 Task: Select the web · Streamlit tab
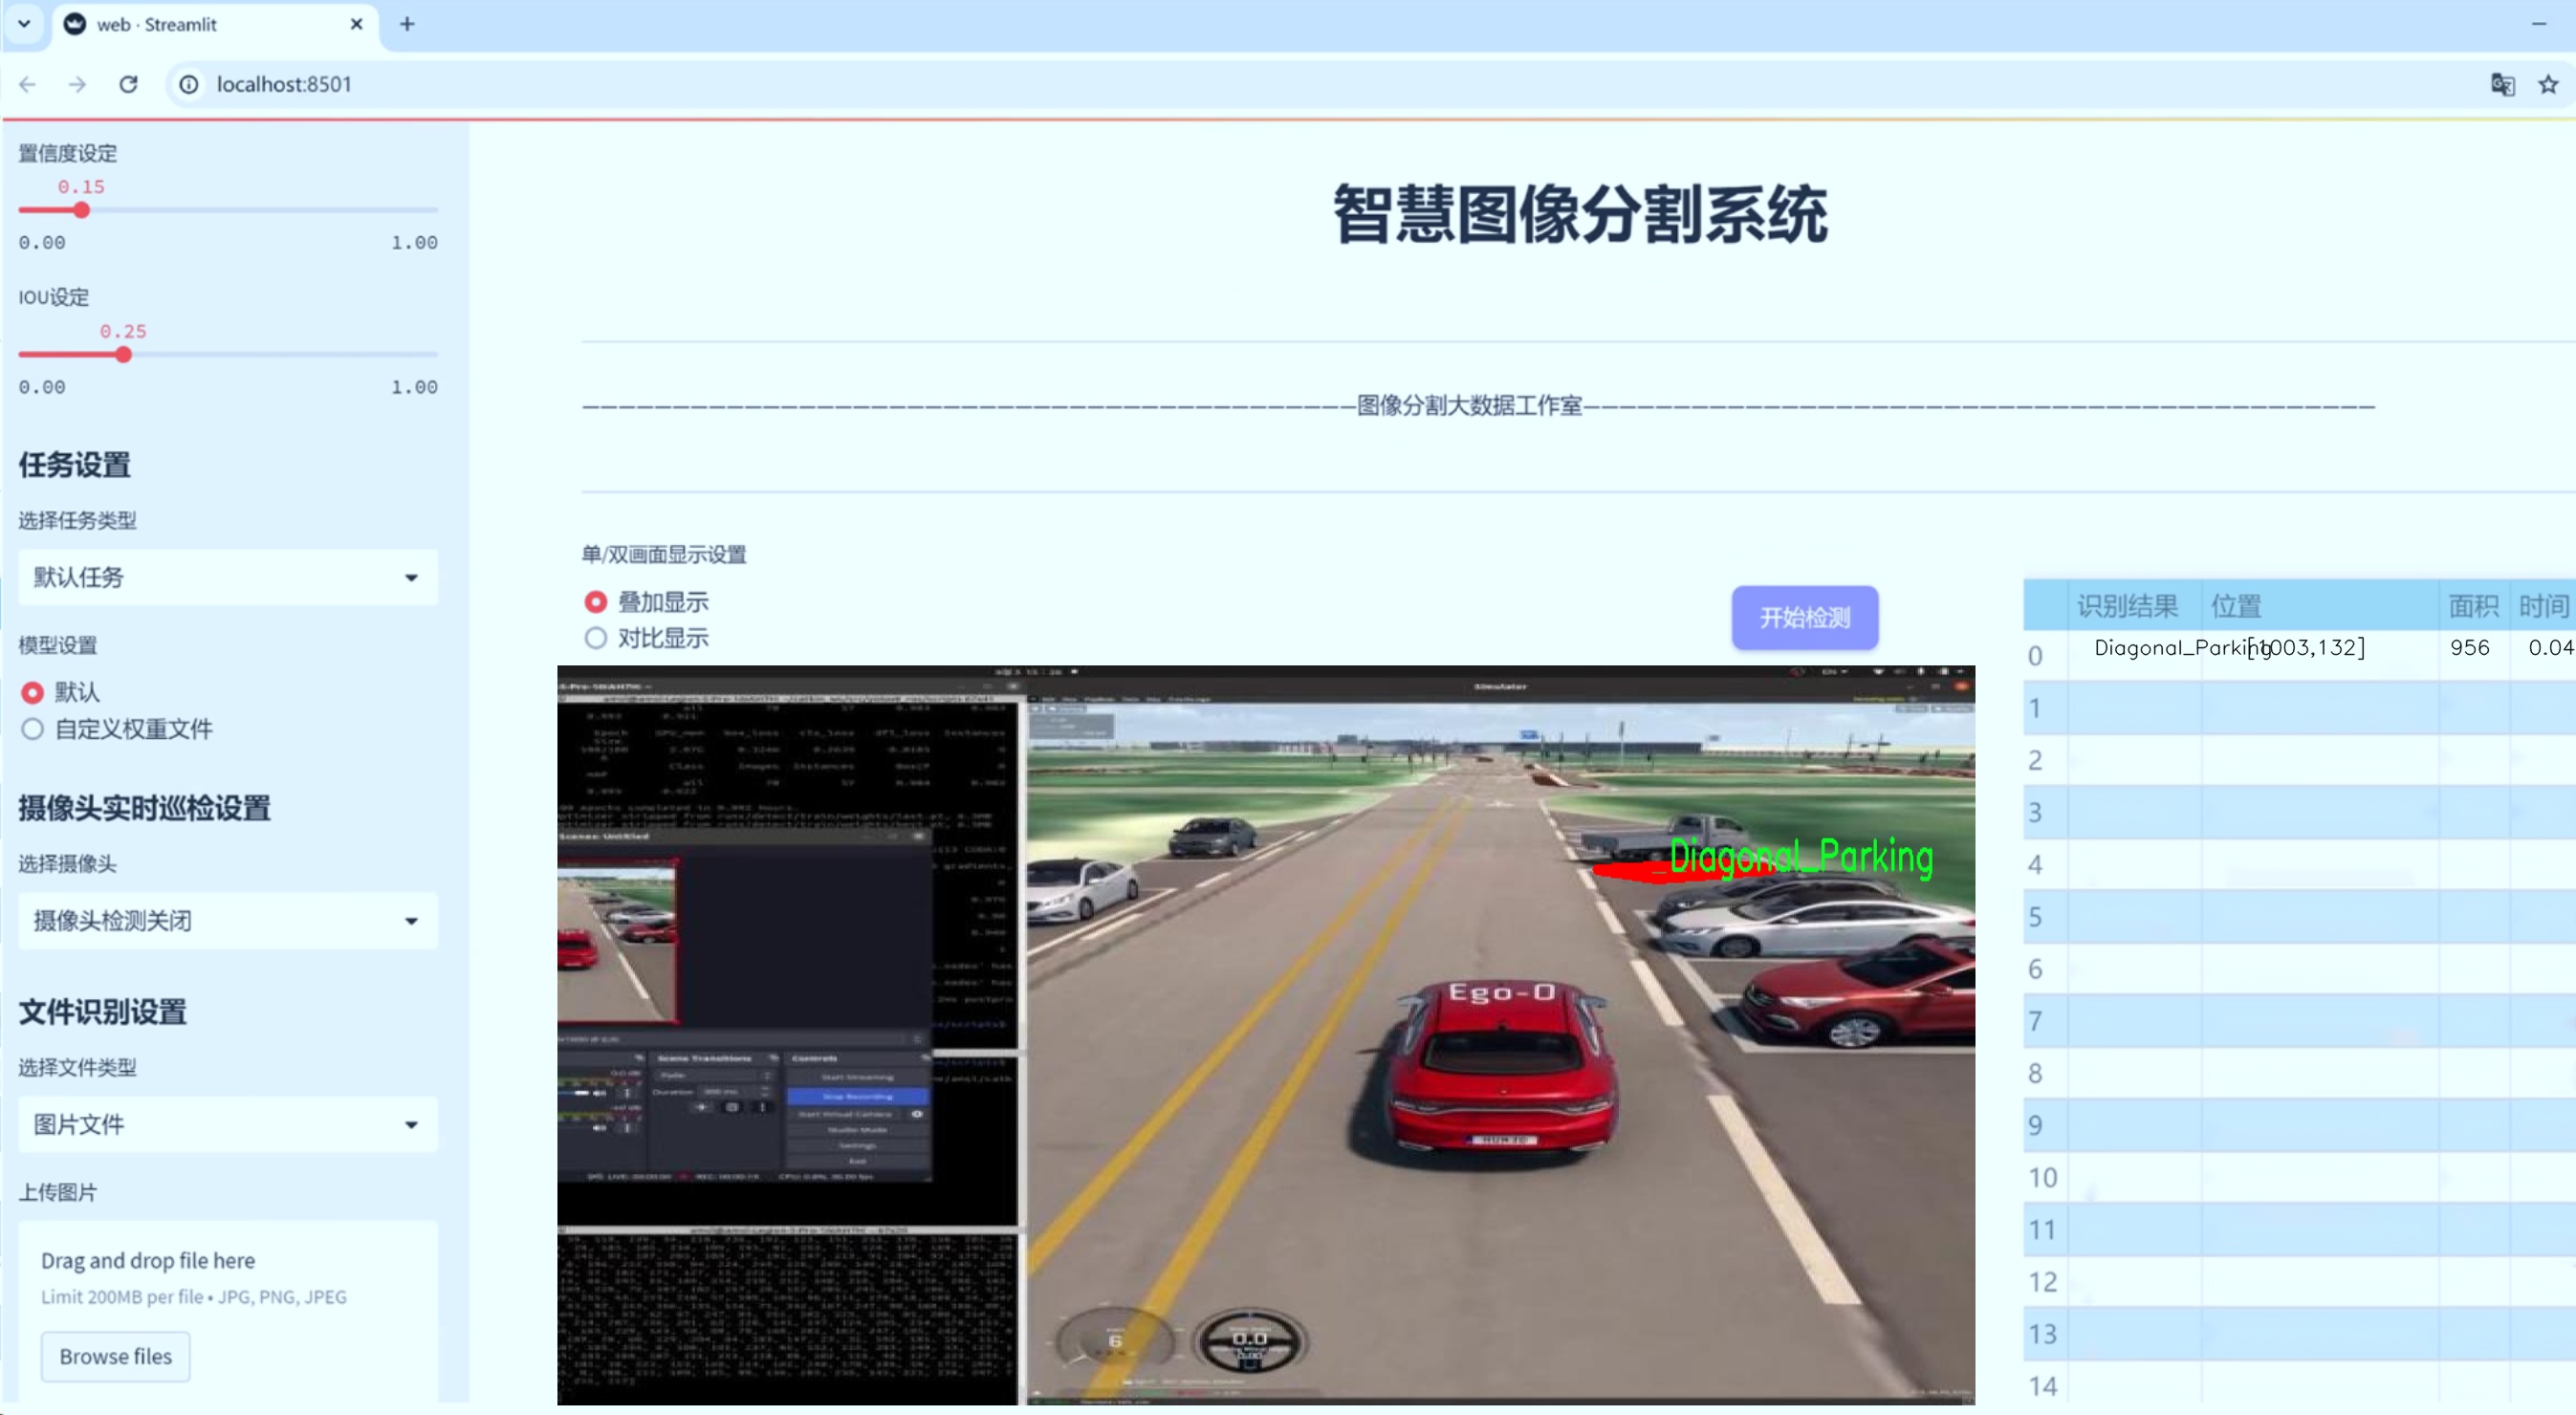pos(213,24)
